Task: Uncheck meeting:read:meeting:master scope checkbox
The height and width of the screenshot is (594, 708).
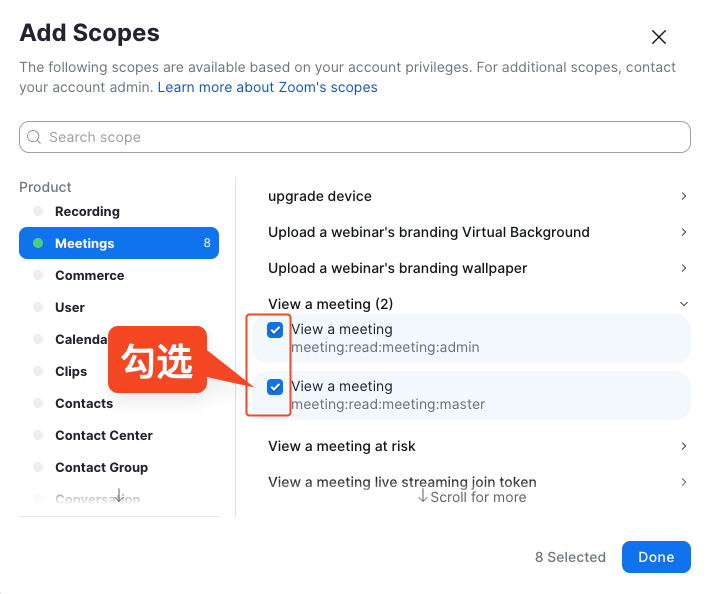Action: click(275, 387)
